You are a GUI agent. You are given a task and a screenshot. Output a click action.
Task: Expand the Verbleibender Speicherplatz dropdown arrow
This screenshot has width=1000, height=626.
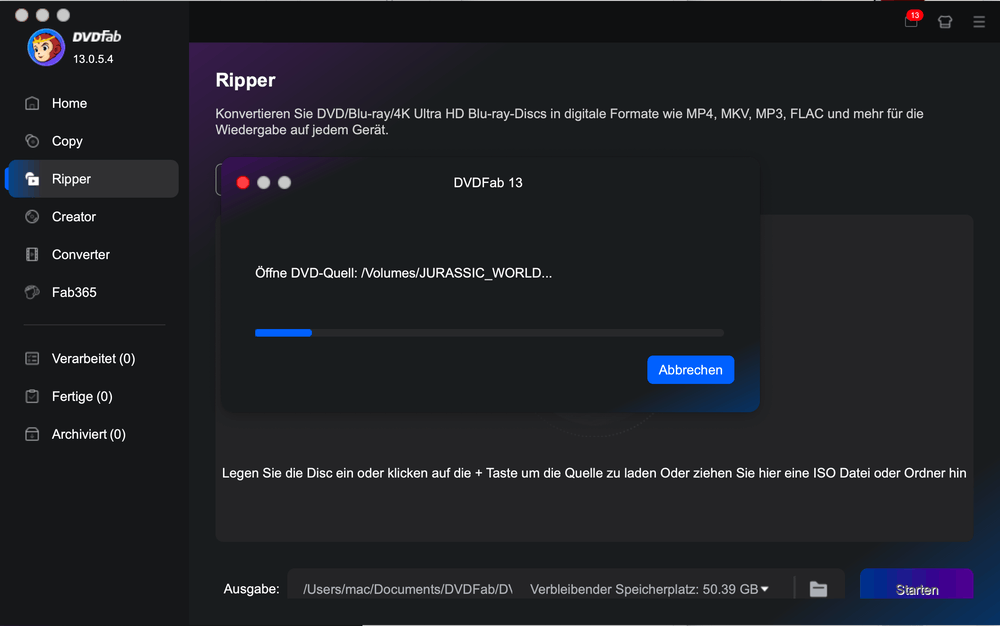[765, 589]
